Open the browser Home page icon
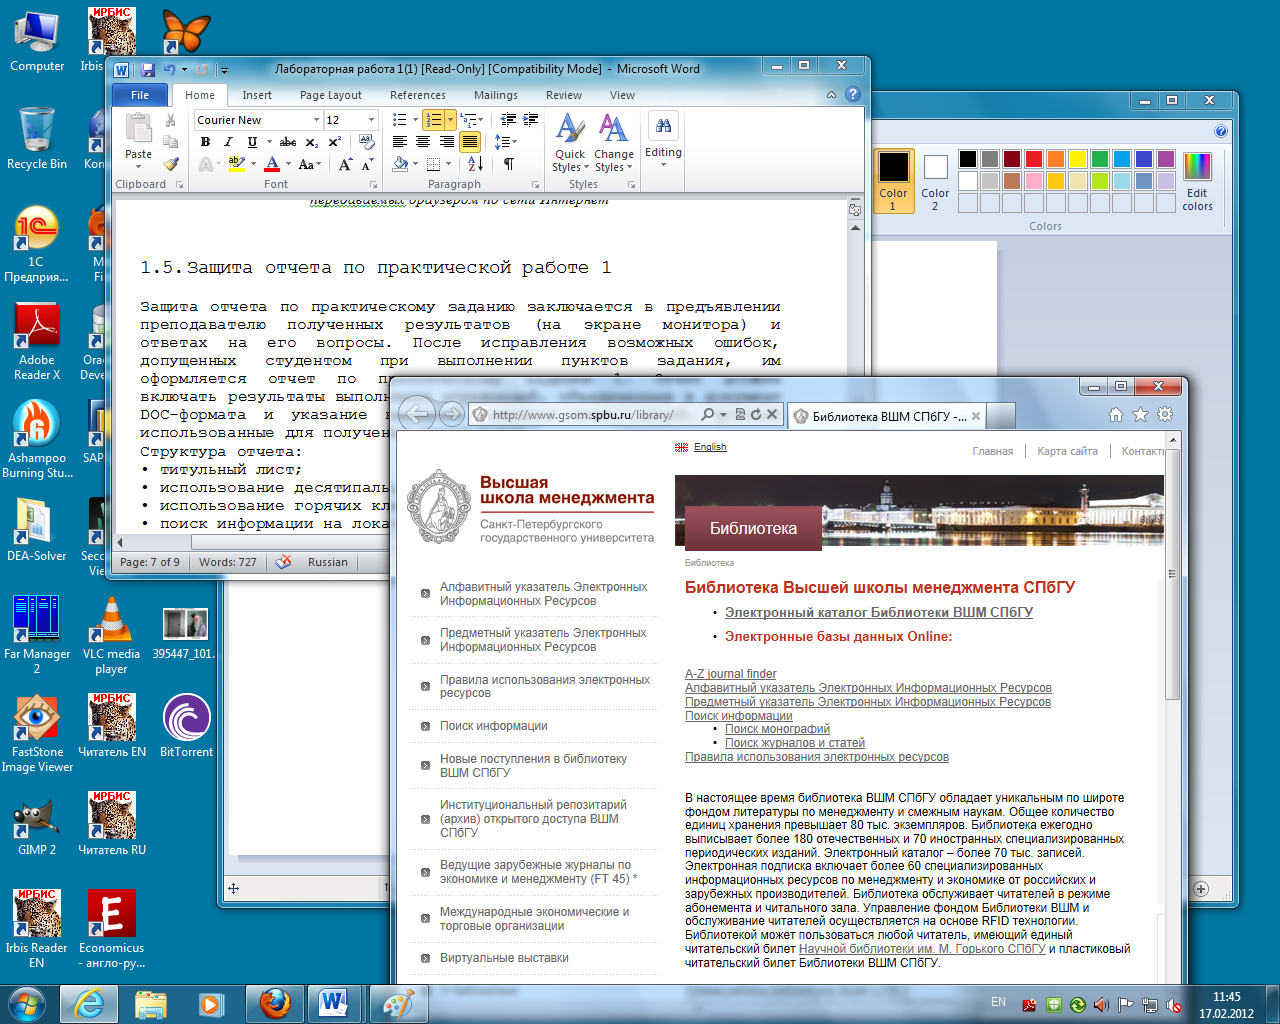Screen dimensions: 1280x1024 coord(1116,414)
